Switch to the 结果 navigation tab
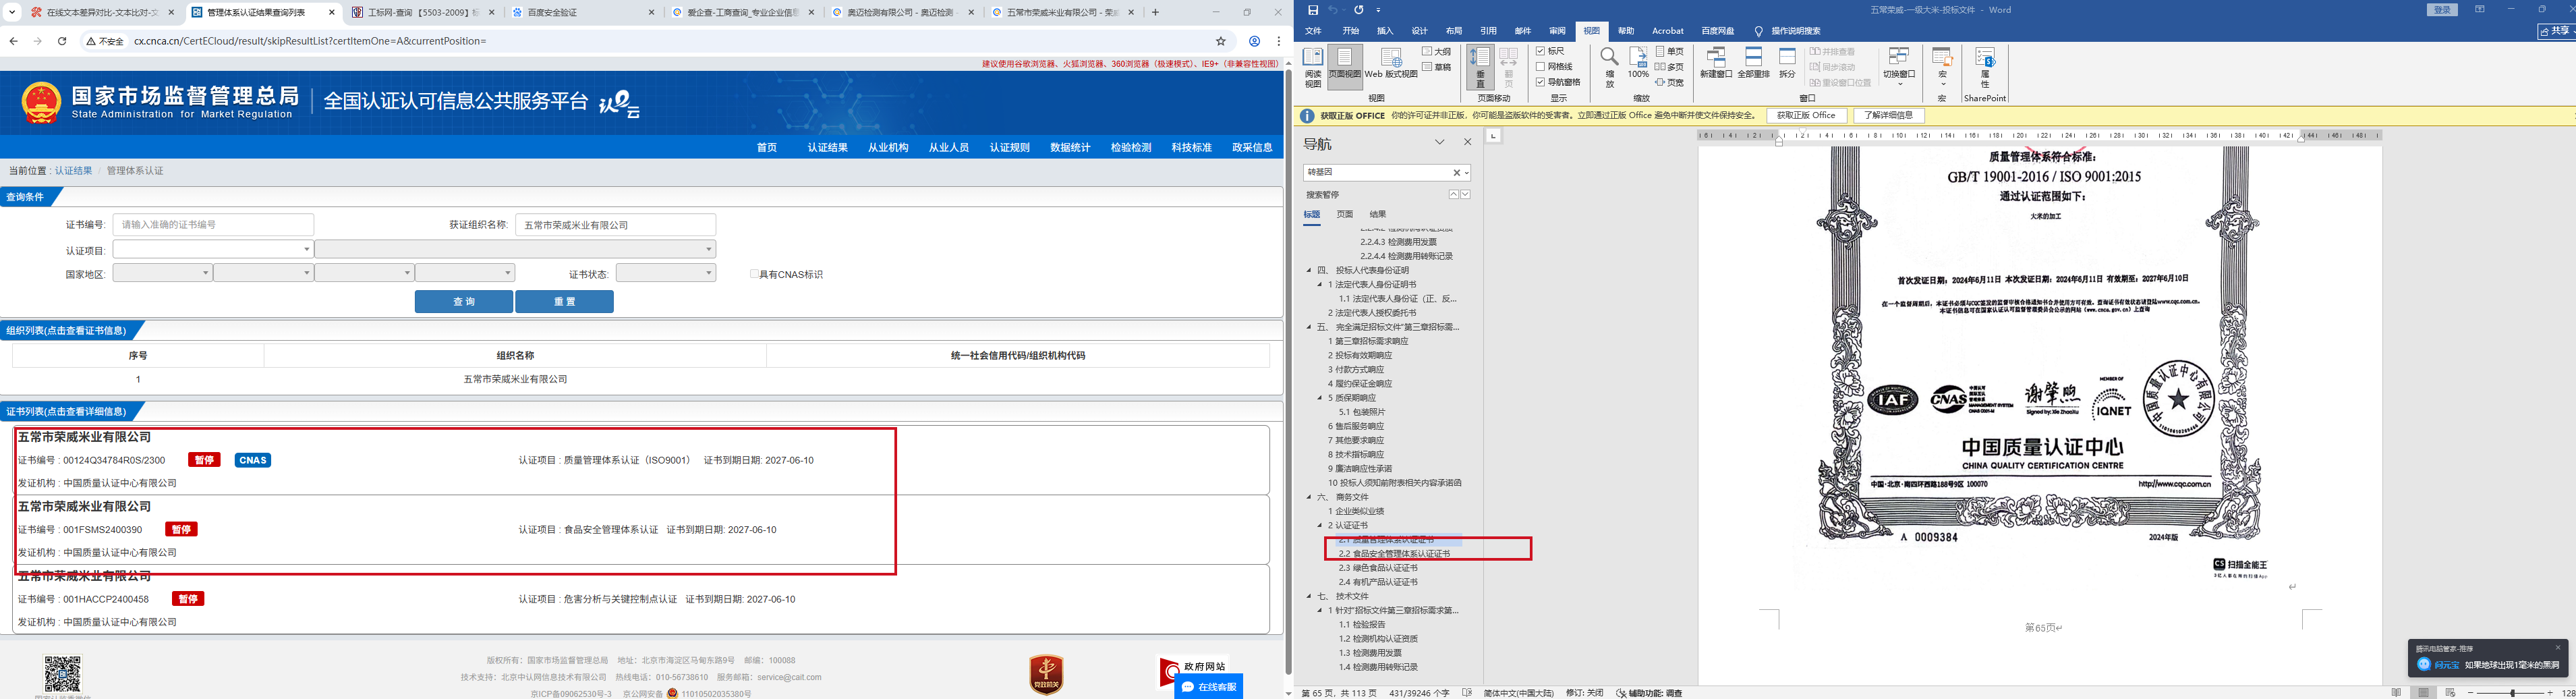2576x699 pixels. click(x=1378, y=214)
